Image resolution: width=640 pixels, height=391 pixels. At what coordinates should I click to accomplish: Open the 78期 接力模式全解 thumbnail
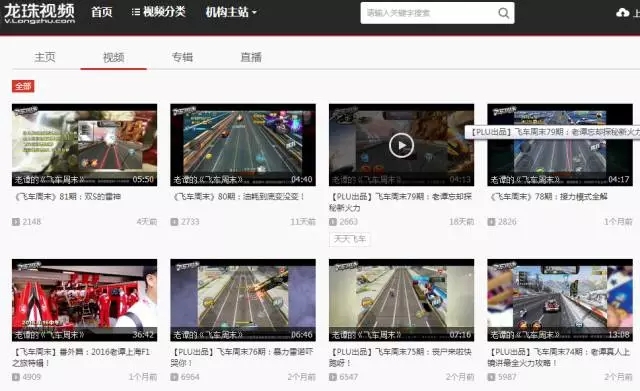(560, 145)
